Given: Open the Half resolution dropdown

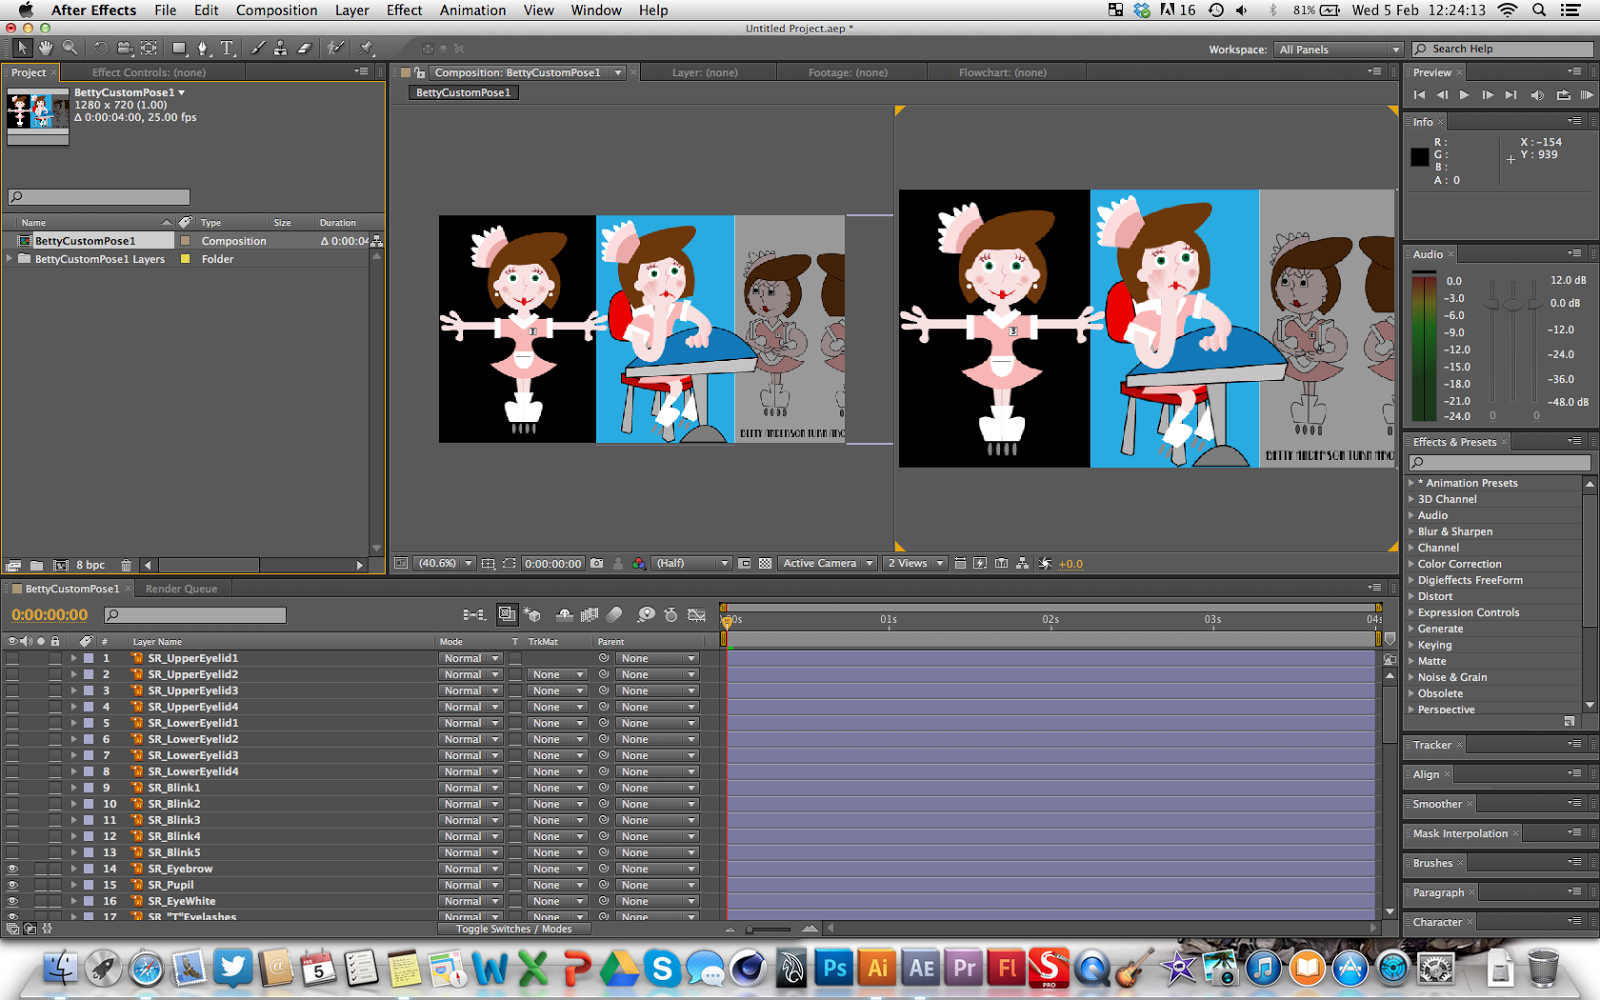Looking at the screenshot, I should coord(692,563).
